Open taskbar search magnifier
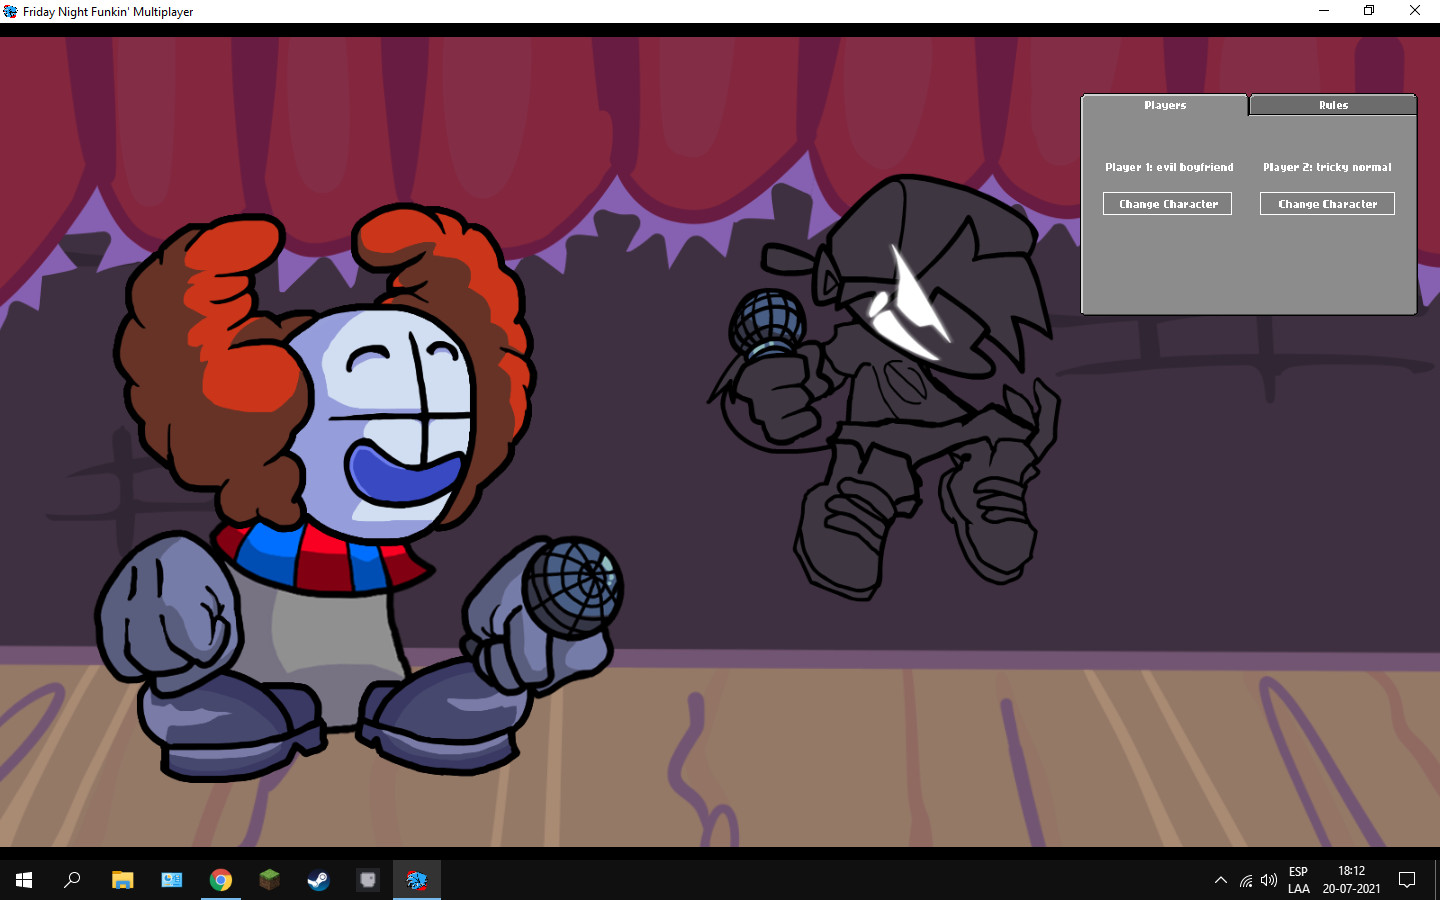Image resolution: width=1440 pixels, height=900 pixels. pyautogui.click(x=72, y=880)
